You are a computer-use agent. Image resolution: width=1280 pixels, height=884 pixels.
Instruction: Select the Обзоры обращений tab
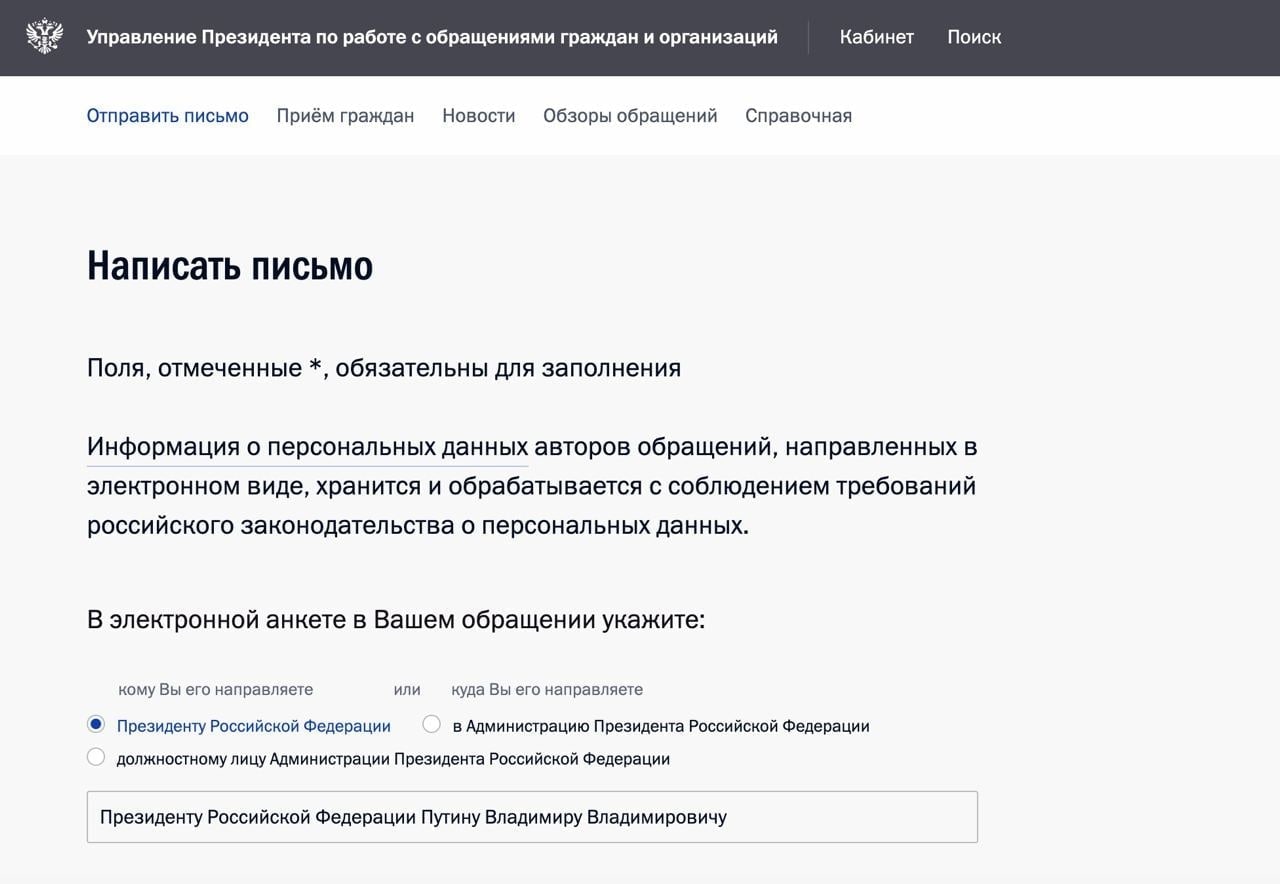click(630, 116)
